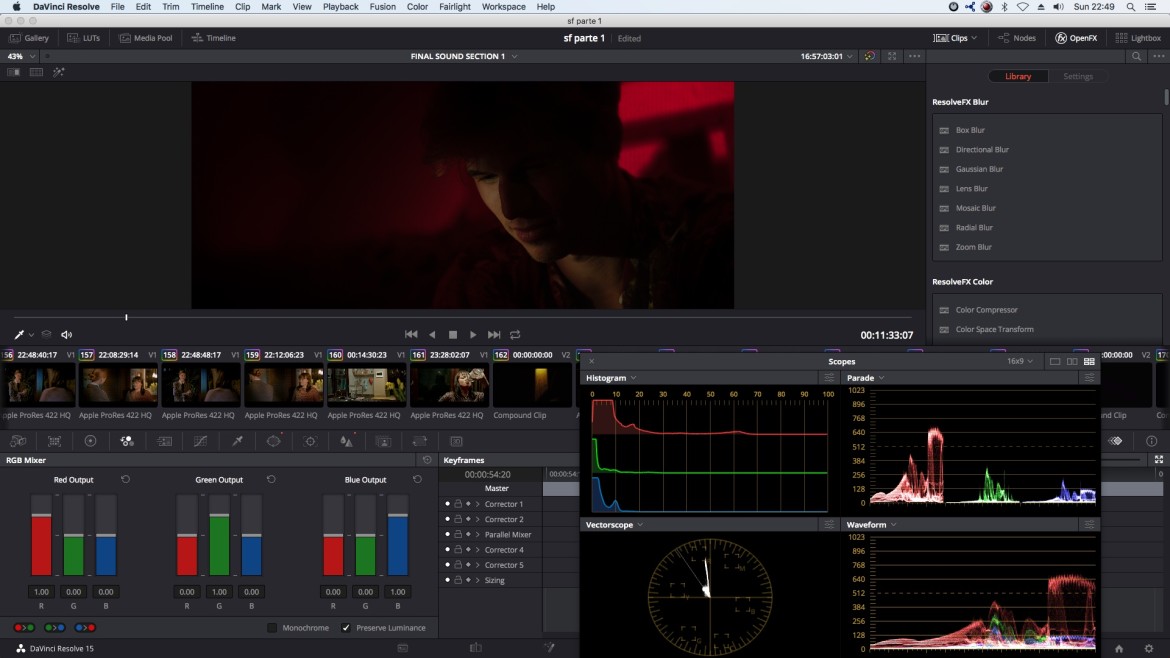Open the Playback menu
This screenshot has height=658, width=1170.
click(340, 7)
